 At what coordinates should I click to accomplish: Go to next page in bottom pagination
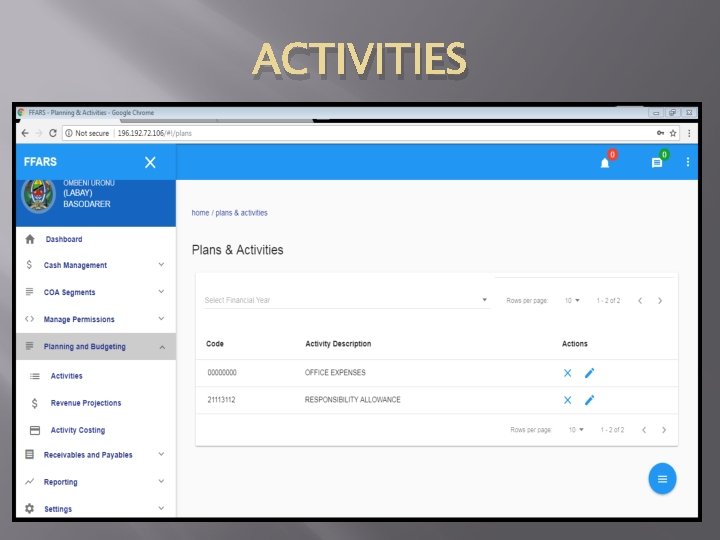pyautogui.click(x=664, y=430)
